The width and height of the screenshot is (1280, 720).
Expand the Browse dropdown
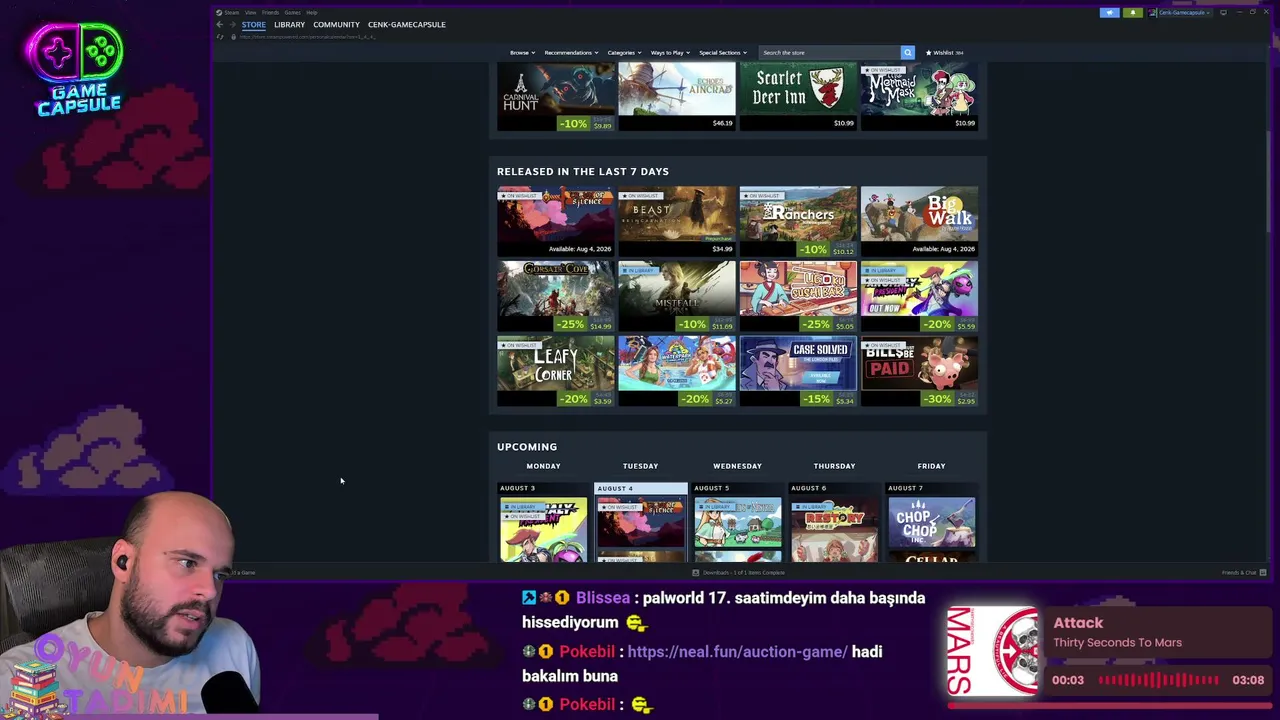522,52
